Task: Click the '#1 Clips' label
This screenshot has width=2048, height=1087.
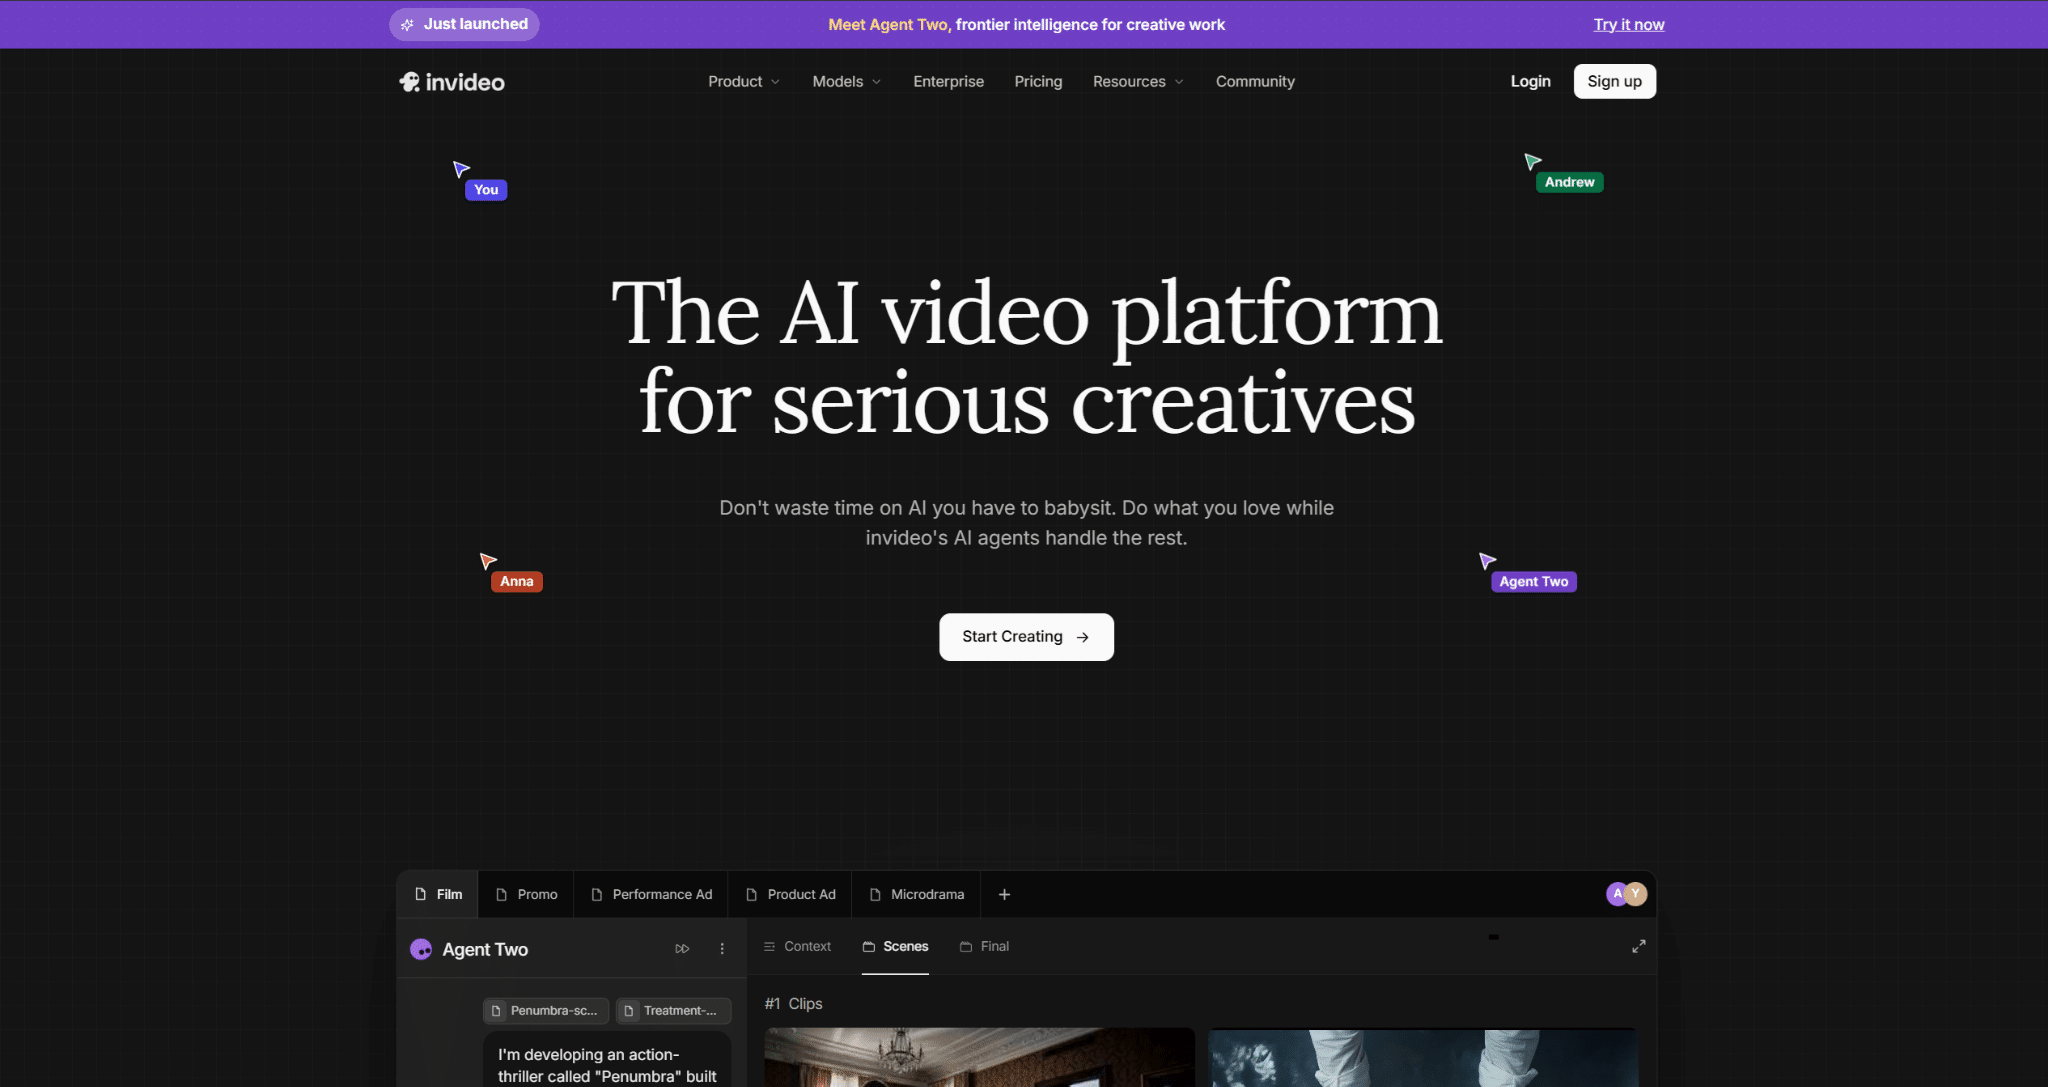Action: click(793, 1004)
